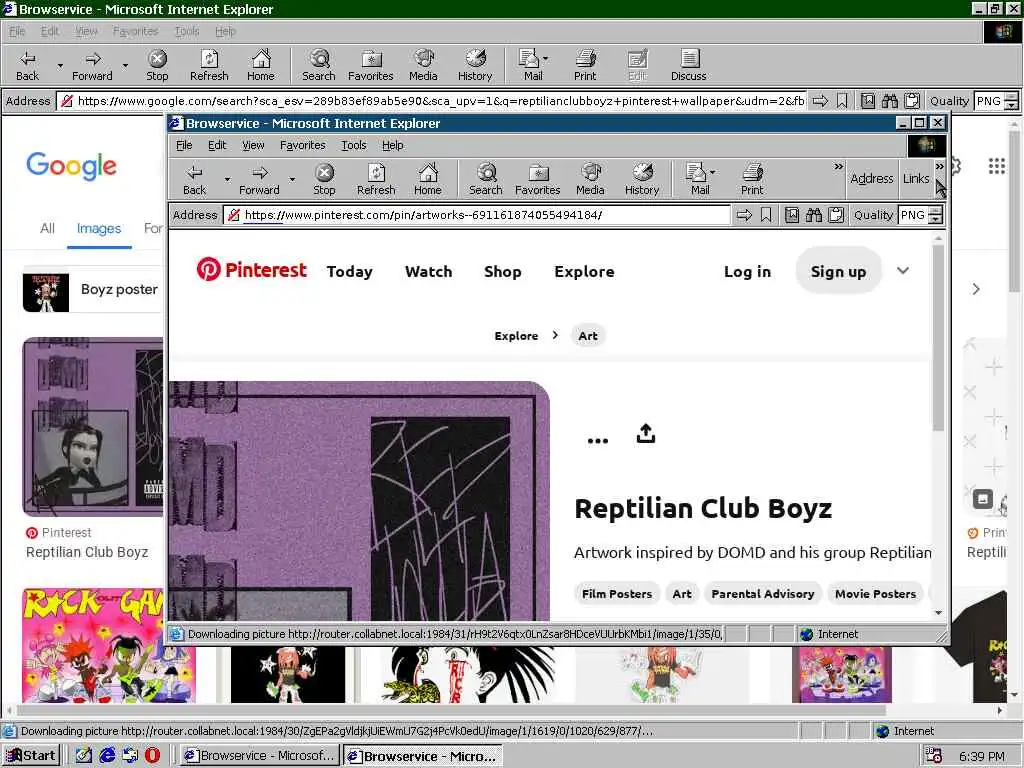Image resolution: width=1024 pixels, height=768 pixels.
Task: Go Home in the background Google window
Action: pos(261,65)
